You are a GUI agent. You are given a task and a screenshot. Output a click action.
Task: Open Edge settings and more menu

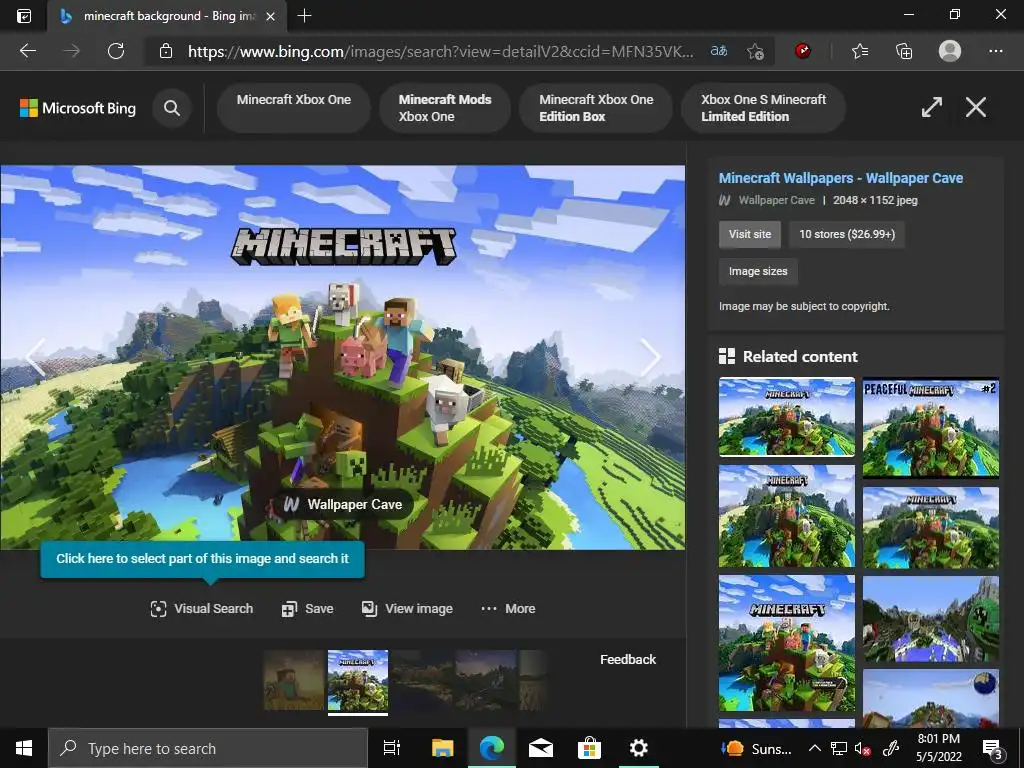click(995, 51)
